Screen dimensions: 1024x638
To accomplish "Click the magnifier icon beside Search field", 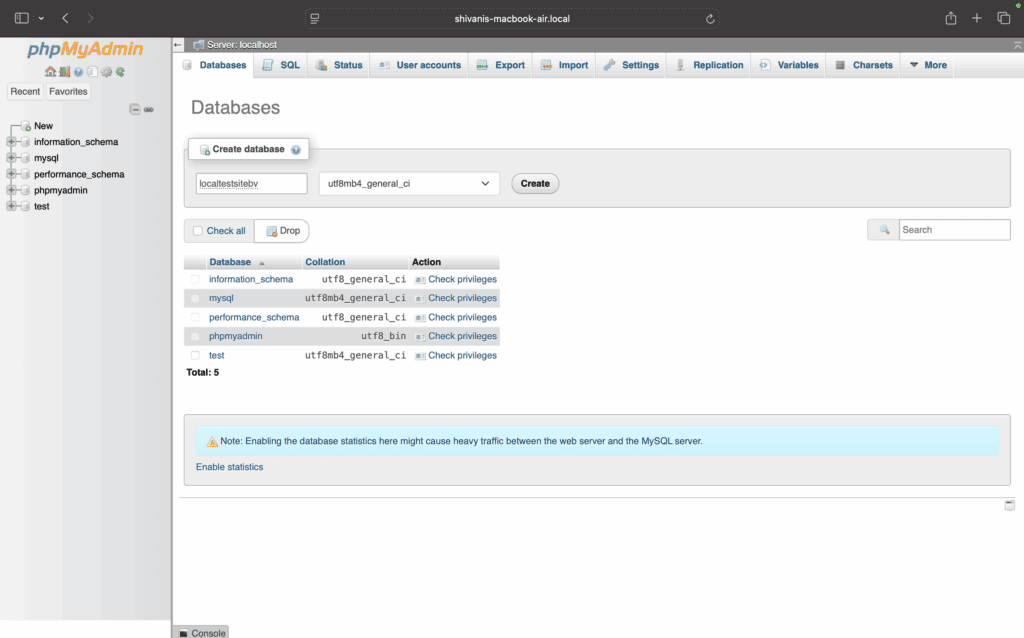I will (x=884, y=230).
